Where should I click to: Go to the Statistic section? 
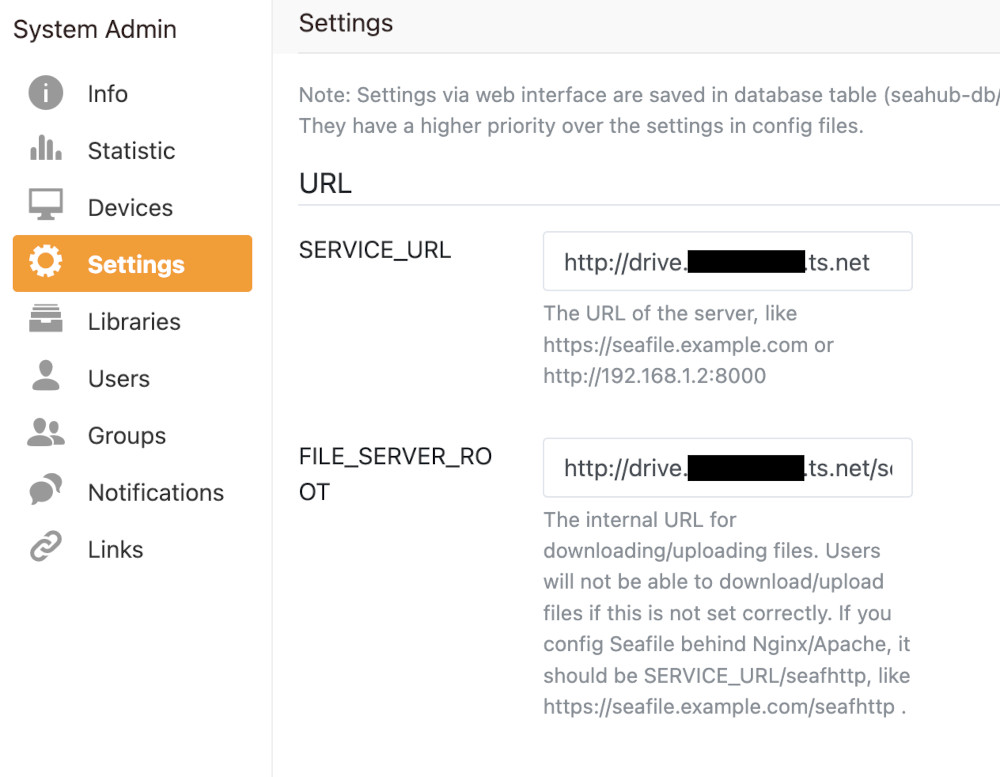point(131,151)
